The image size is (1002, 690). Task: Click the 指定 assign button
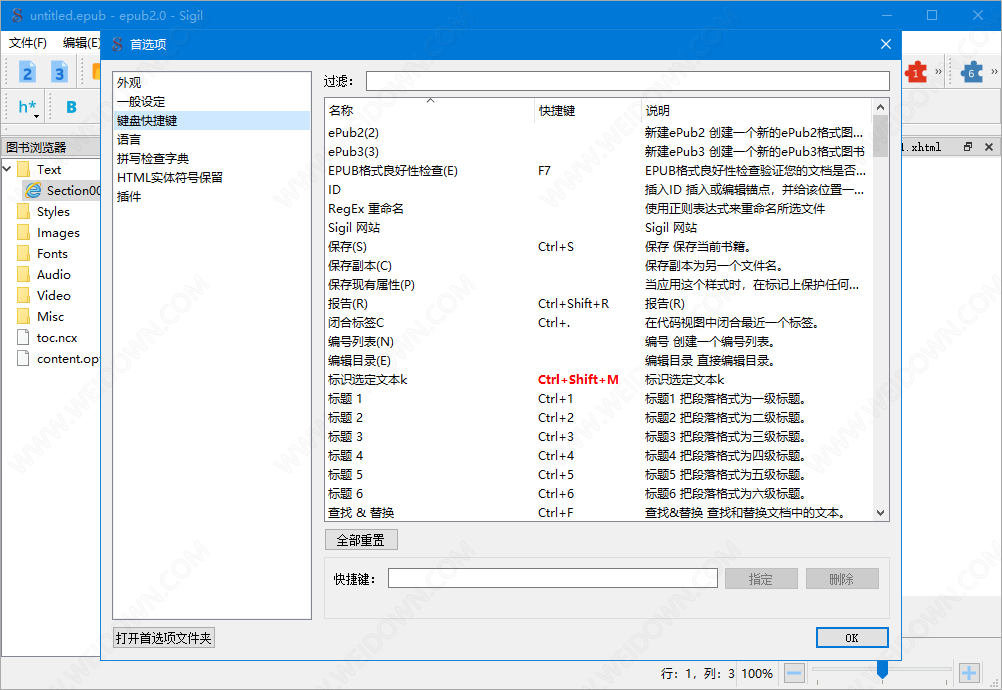tap(761, 579)
